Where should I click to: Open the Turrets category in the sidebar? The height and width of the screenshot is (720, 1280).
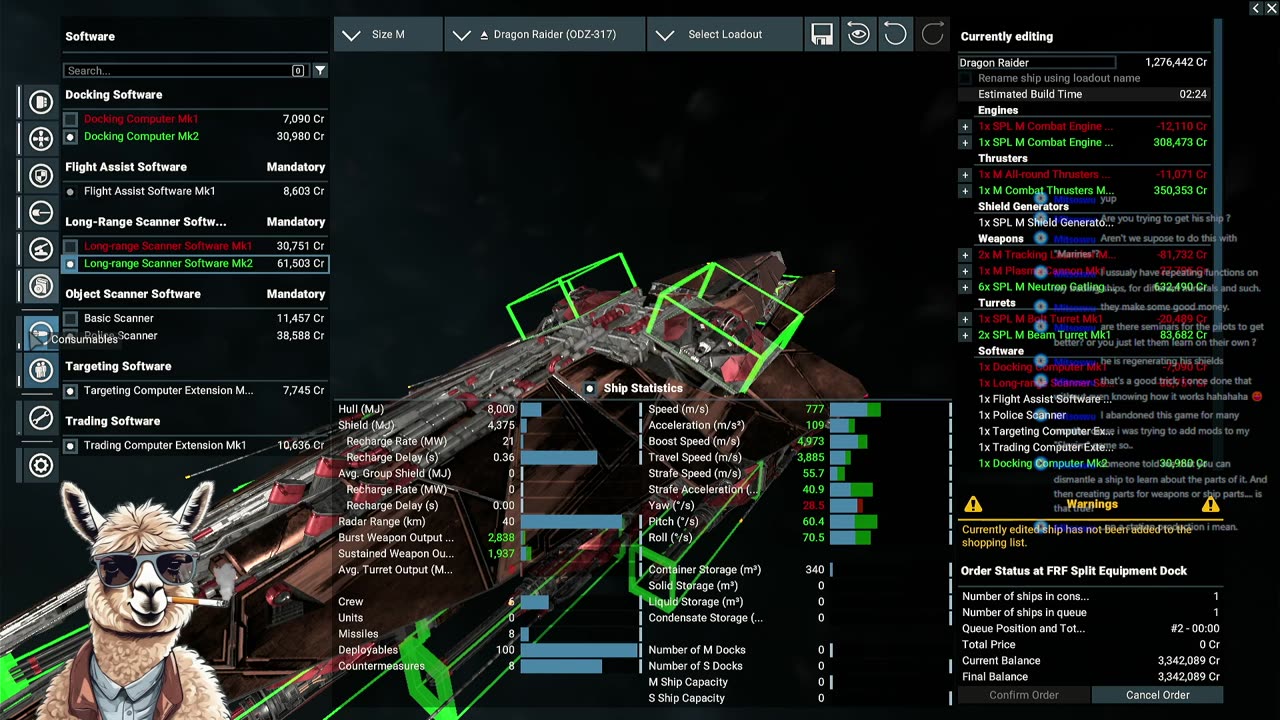pyautogui.click(x=41, y=249)
